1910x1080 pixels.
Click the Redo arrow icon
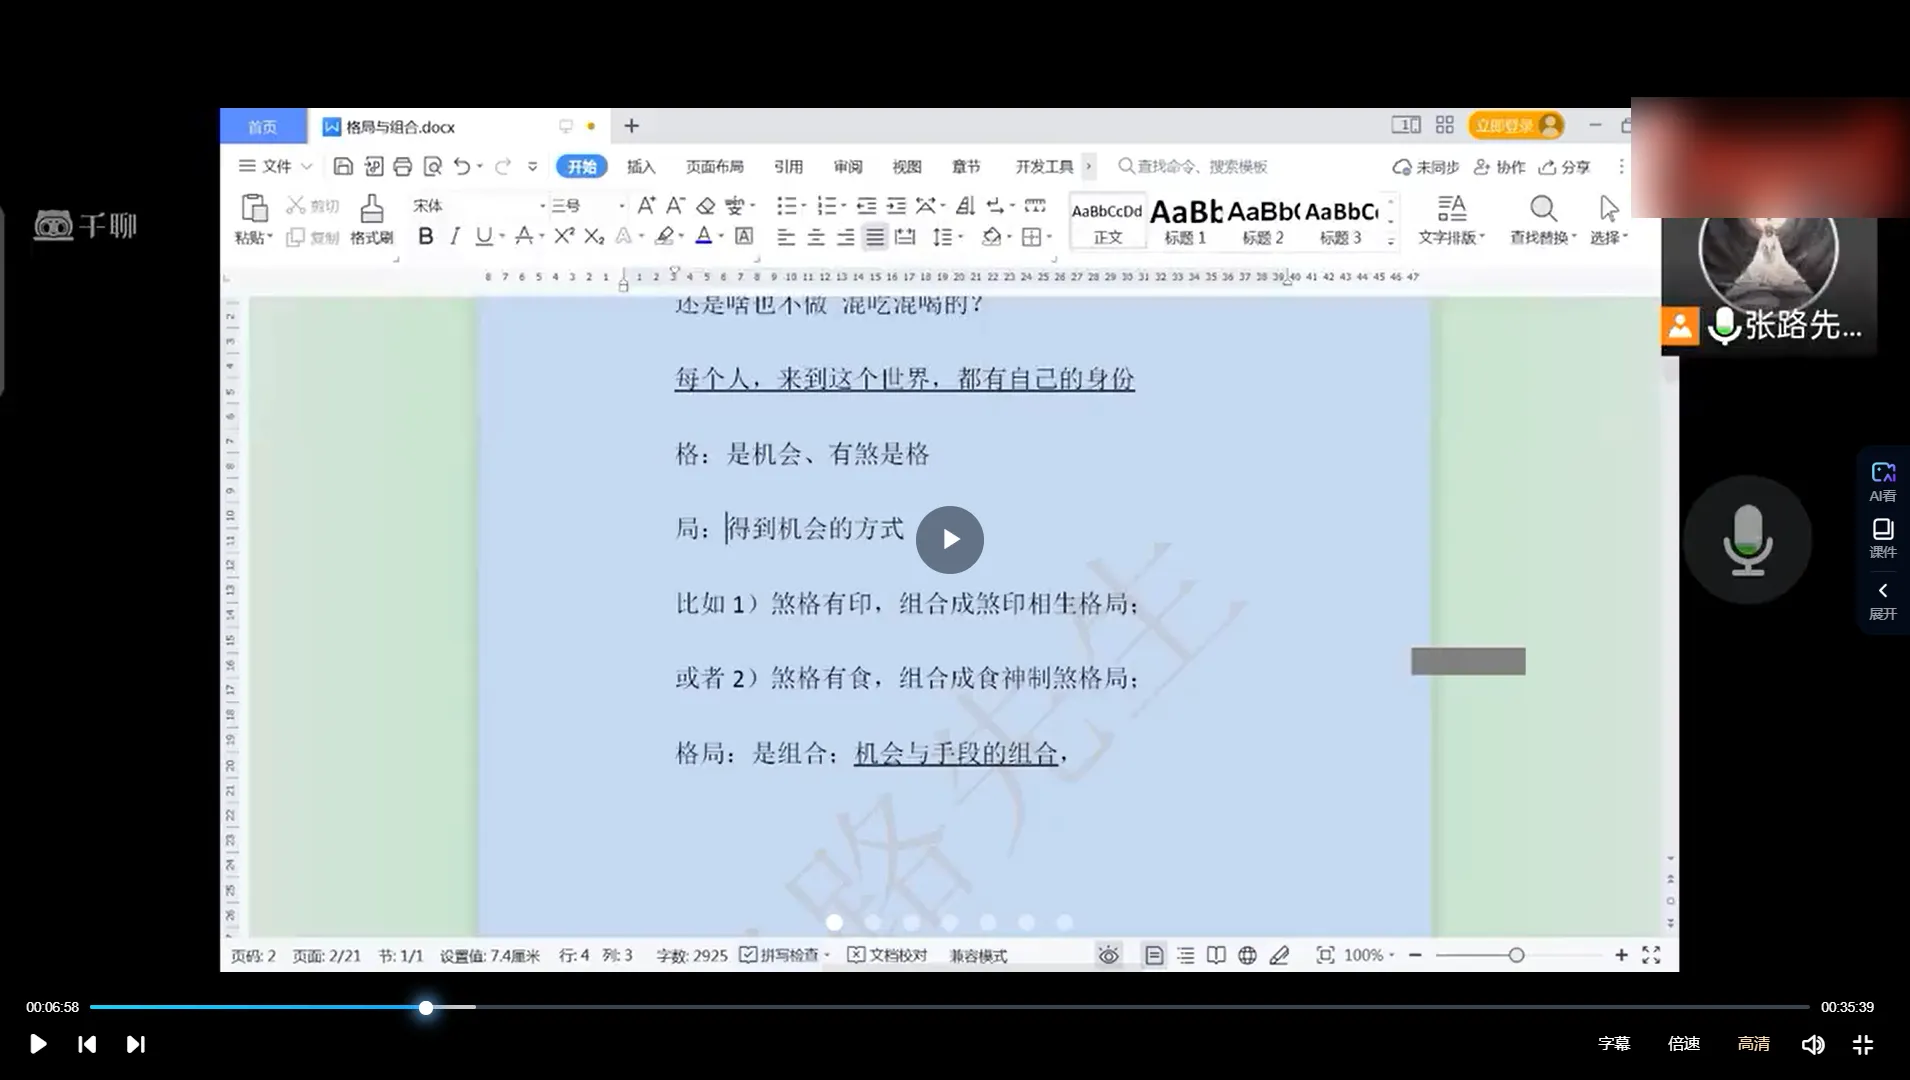502,166
